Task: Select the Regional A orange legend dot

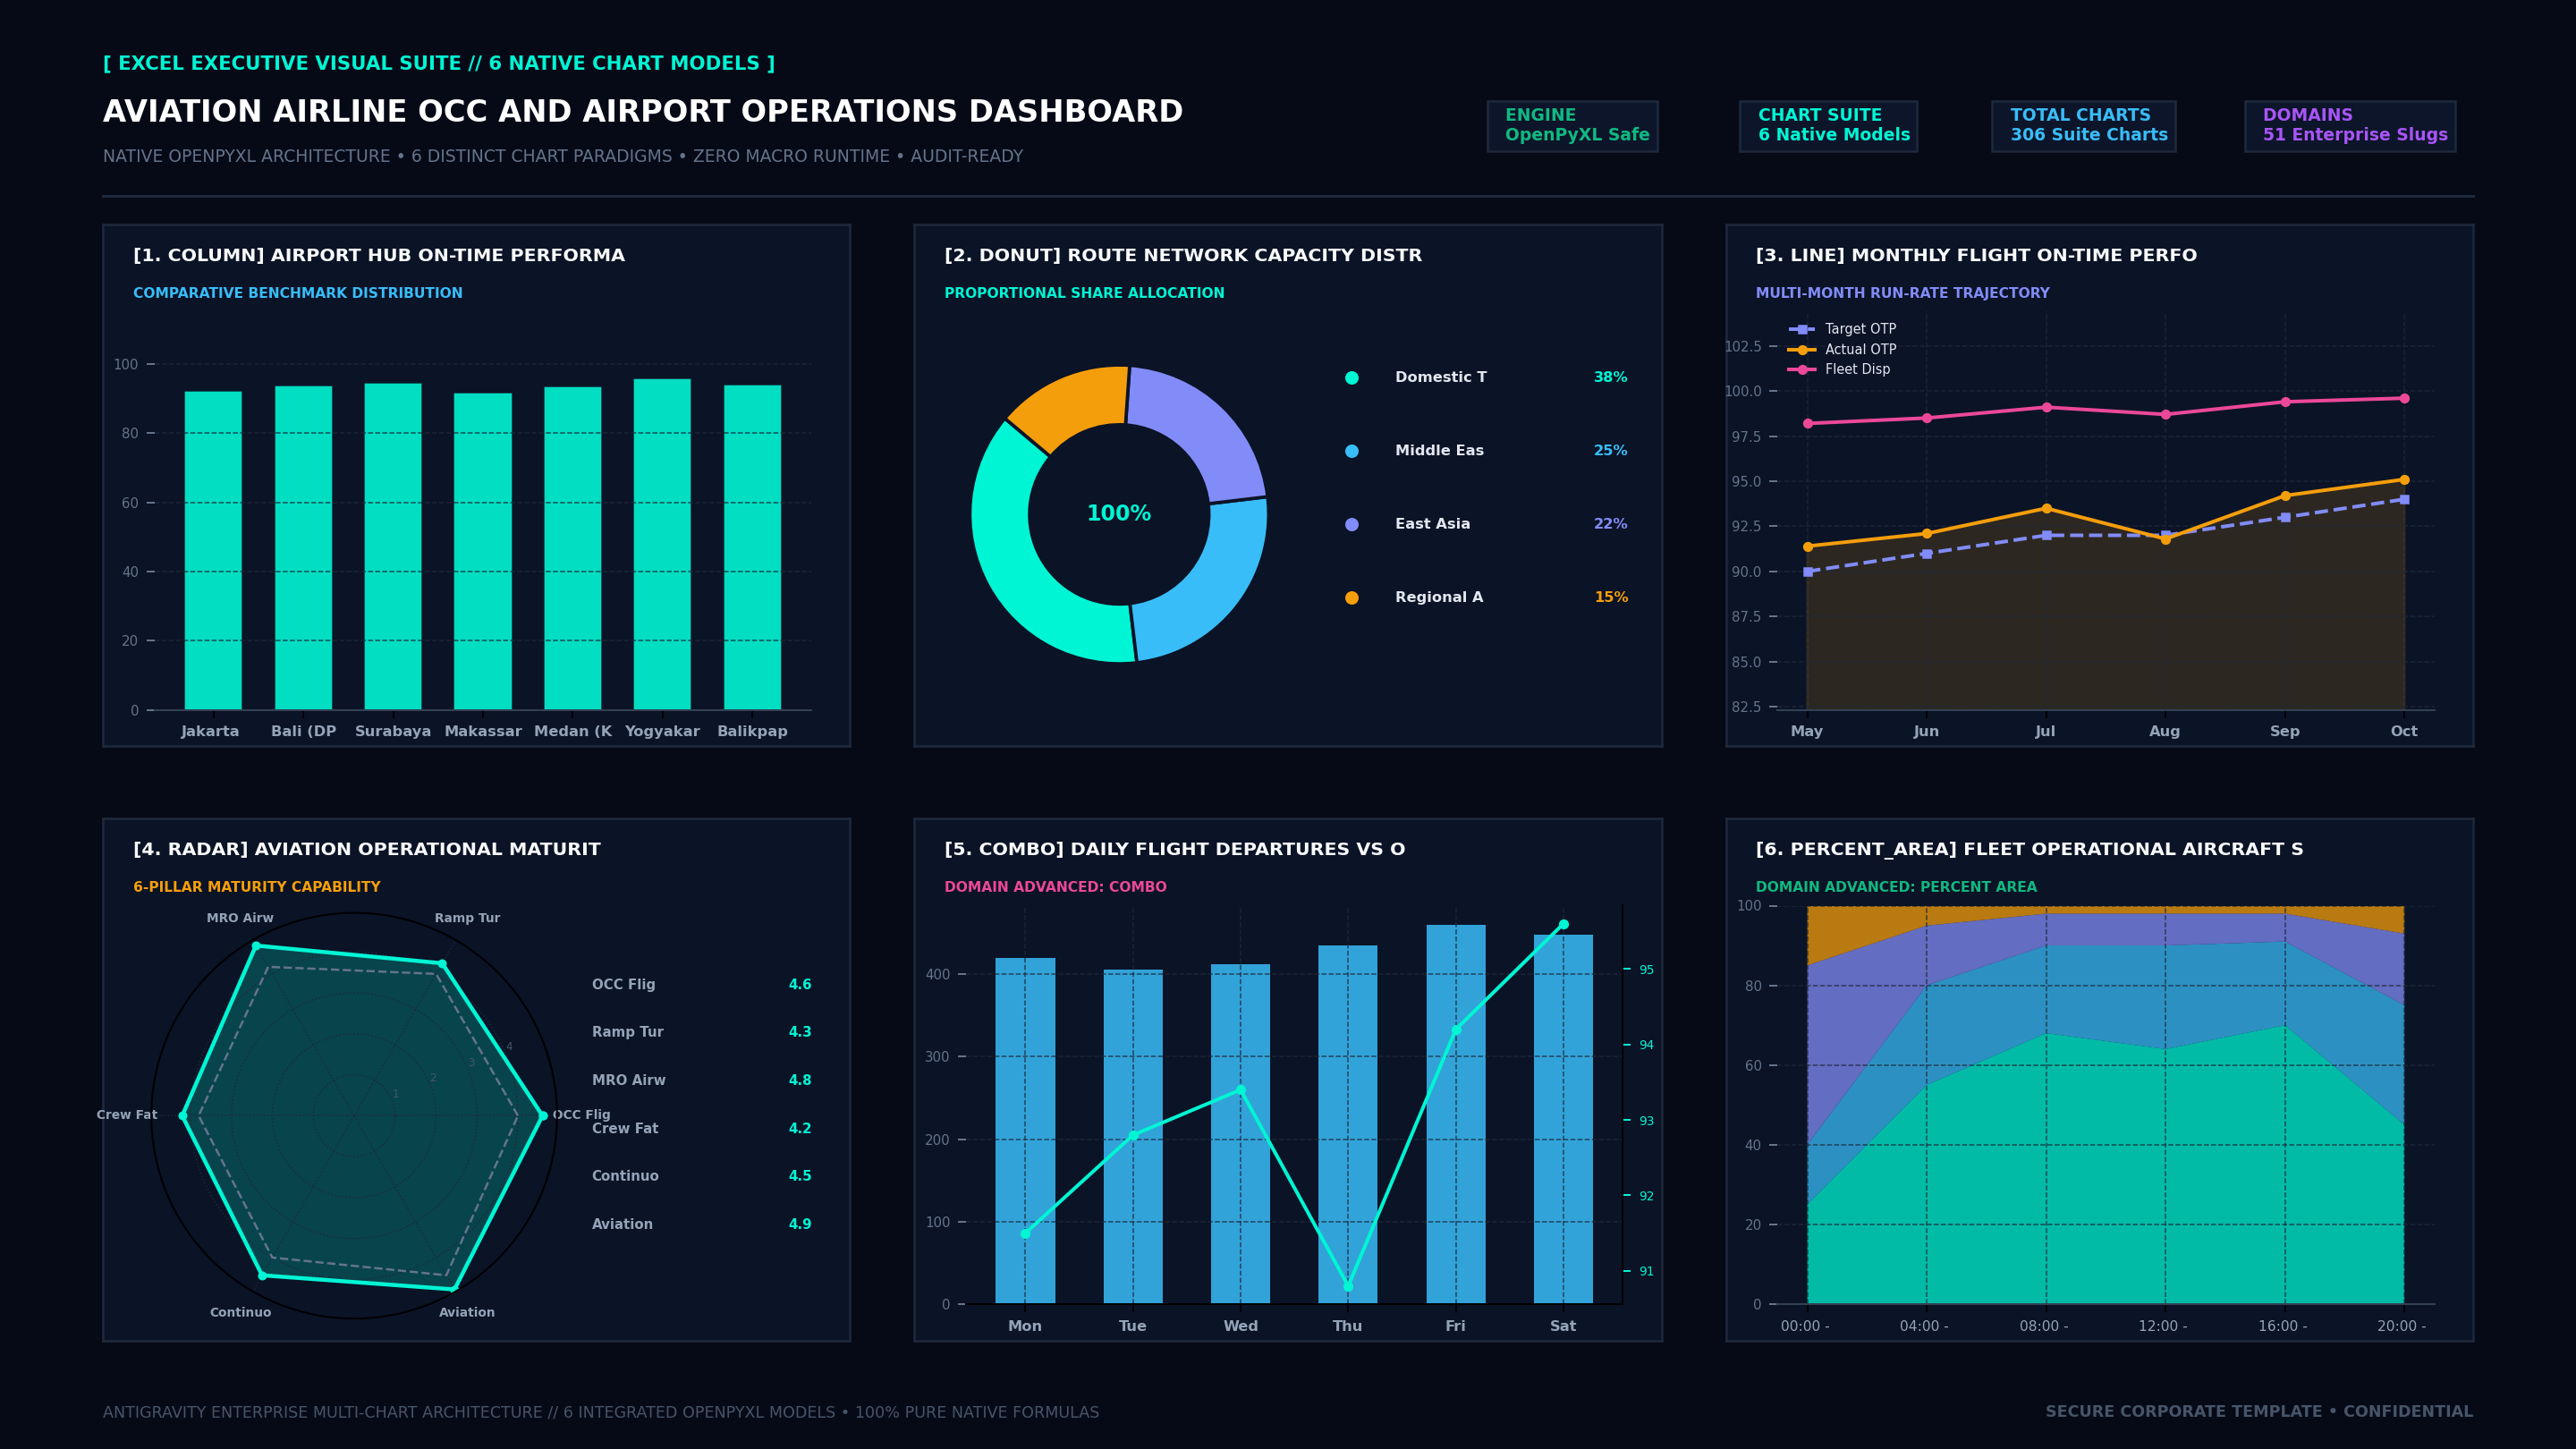Action: [1352, 598]
